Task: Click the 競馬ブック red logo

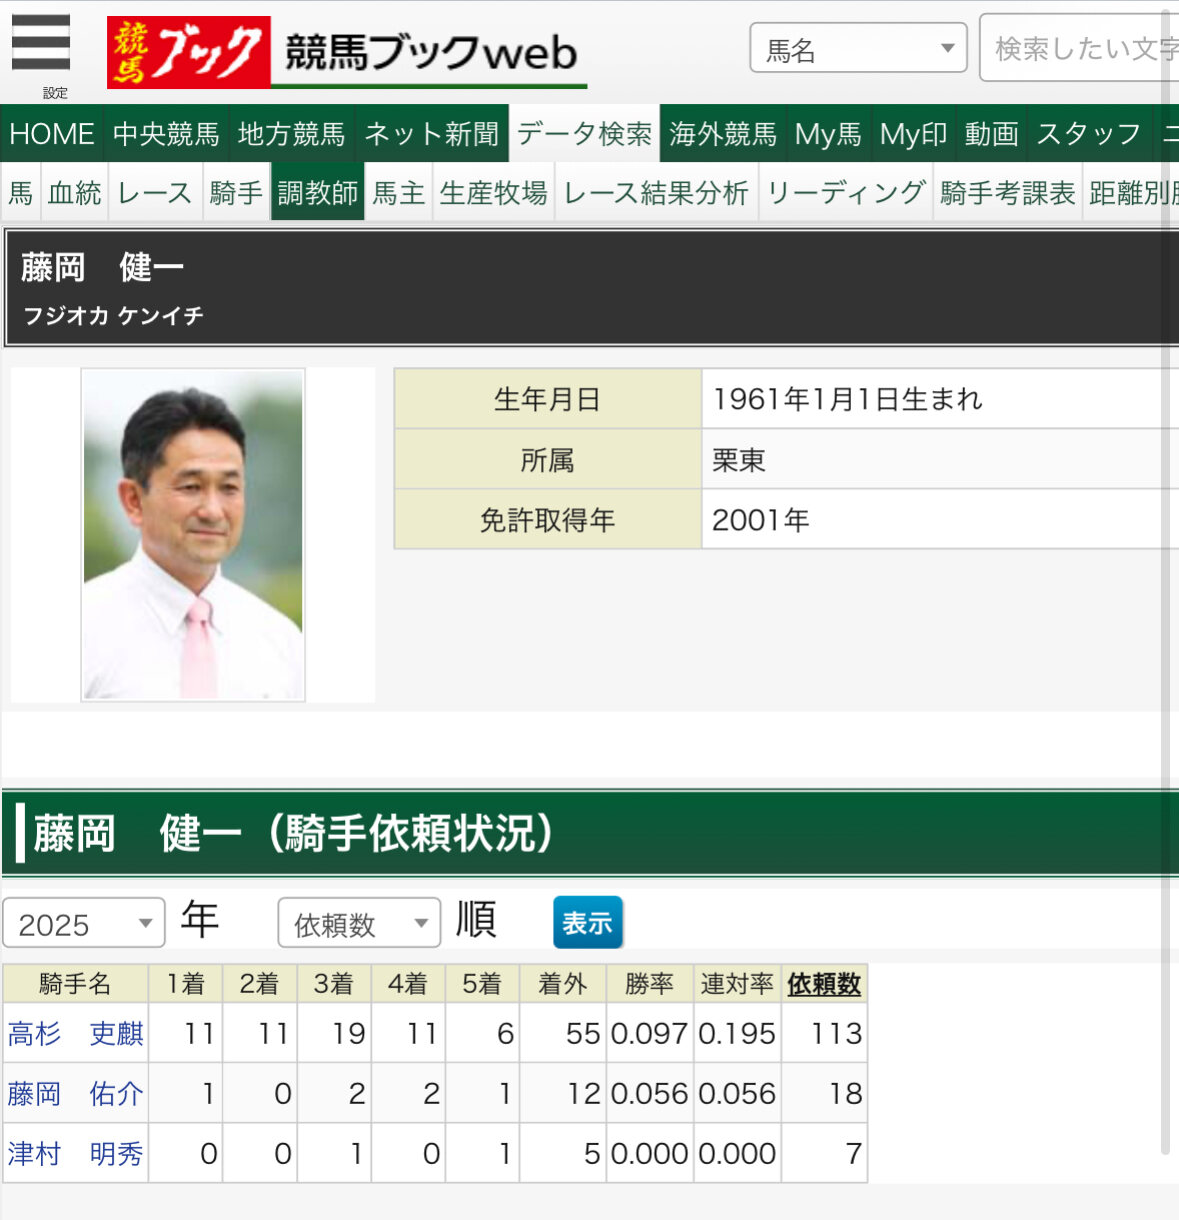Action: click(188, 52)
